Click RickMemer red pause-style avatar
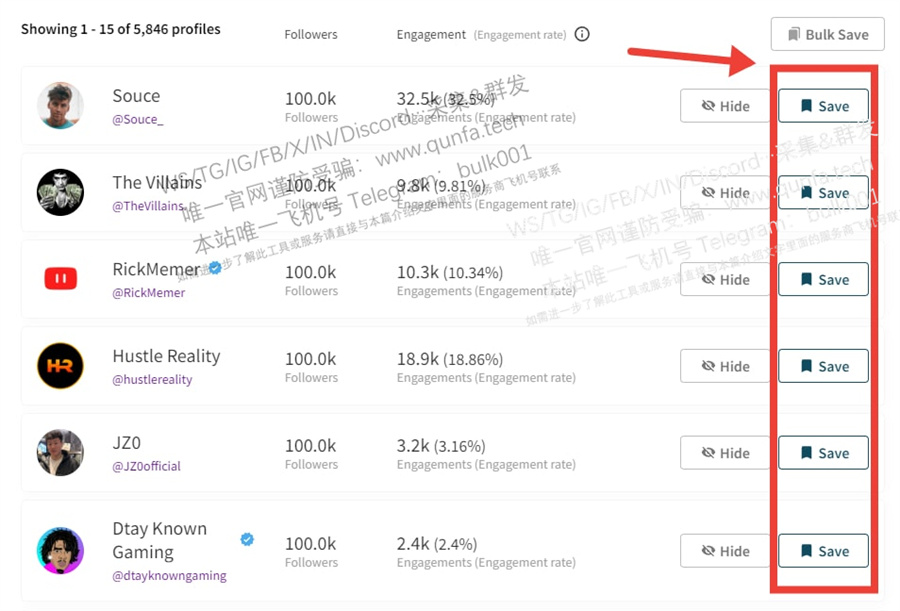 point(60,279)
